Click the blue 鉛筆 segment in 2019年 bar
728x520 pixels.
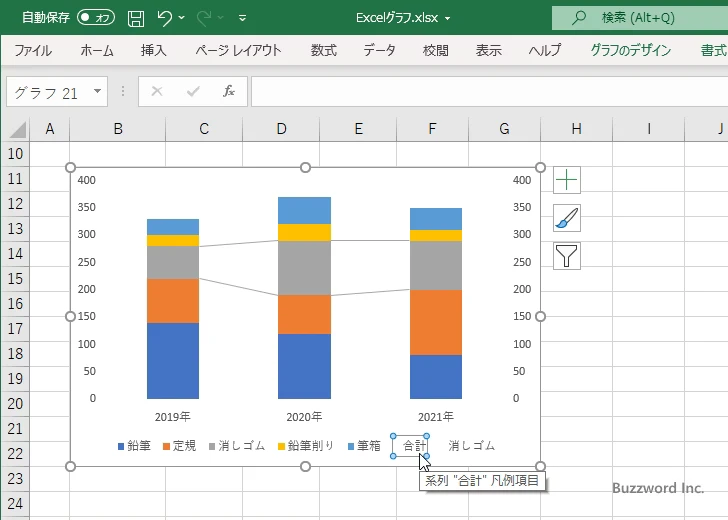tap(173, 361)
